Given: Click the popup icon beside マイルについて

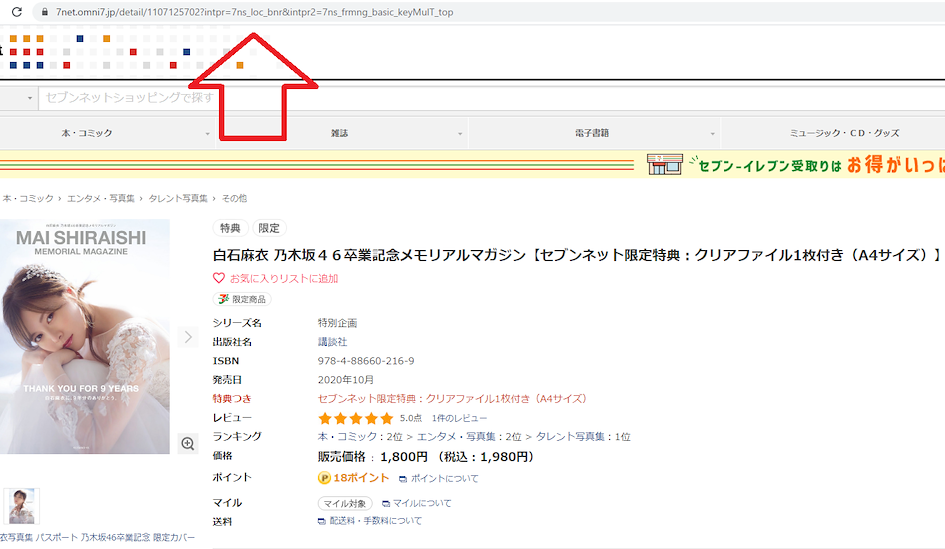Looking at the screenshot, I should (386, 503).
